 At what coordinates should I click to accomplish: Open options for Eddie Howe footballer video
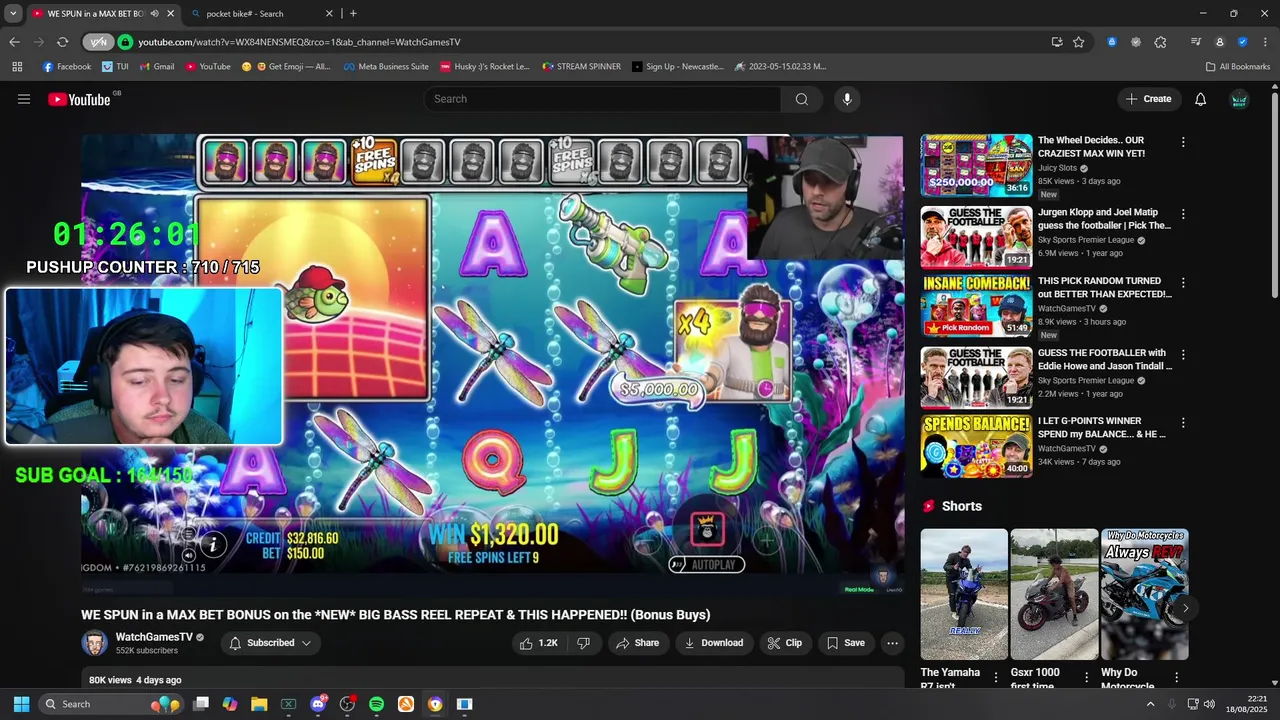[x=1183, y=355]
